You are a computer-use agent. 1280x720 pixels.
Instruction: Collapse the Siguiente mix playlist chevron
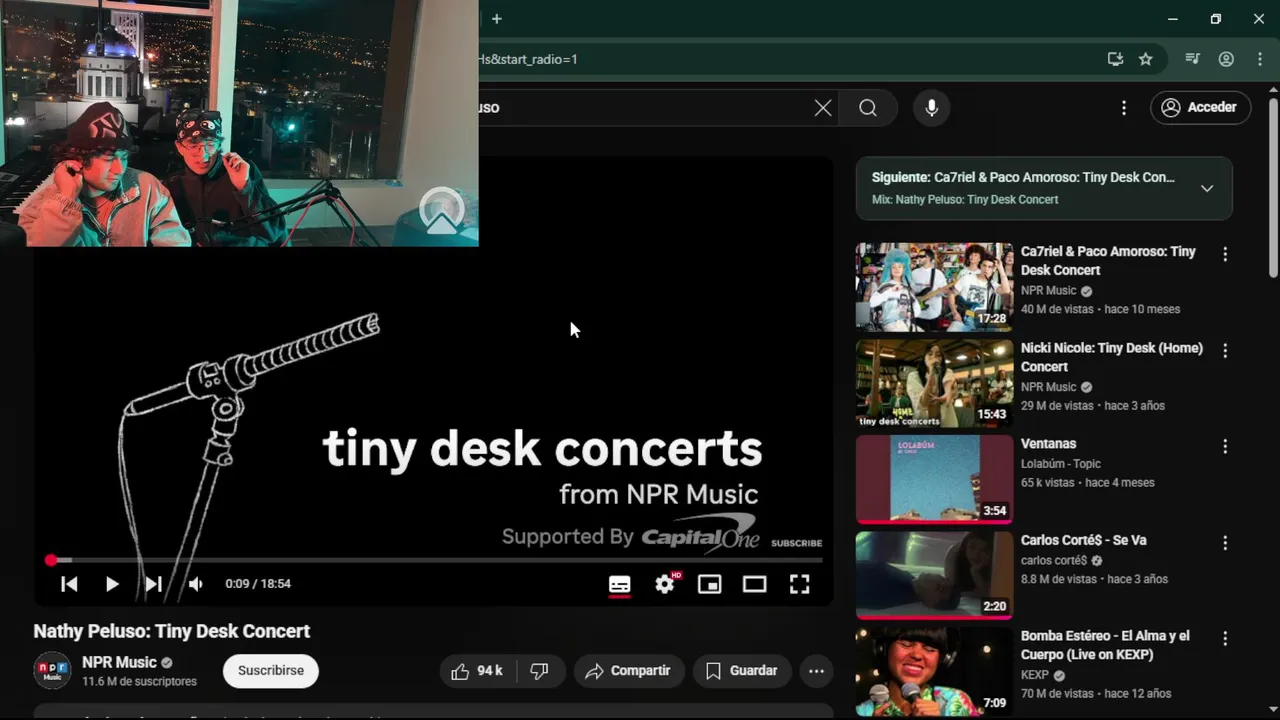tap(1207, 188)
